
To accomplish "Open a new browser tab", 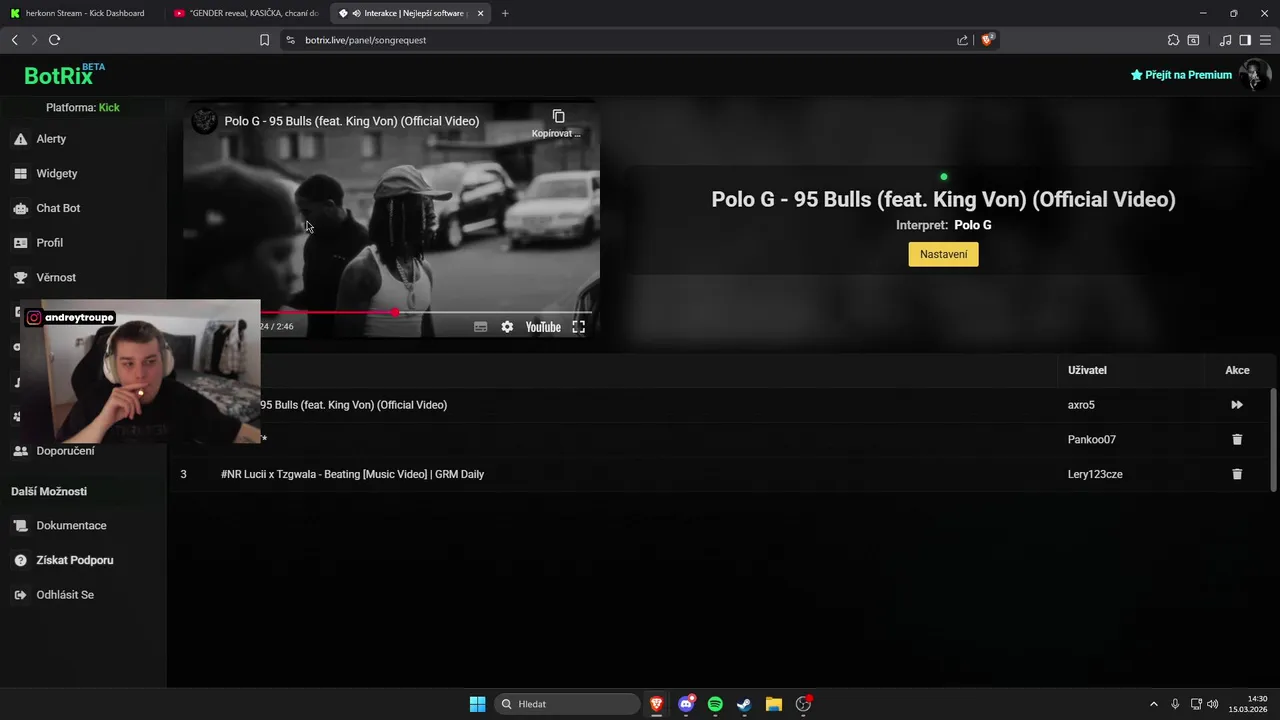I will tap(505, 13).
